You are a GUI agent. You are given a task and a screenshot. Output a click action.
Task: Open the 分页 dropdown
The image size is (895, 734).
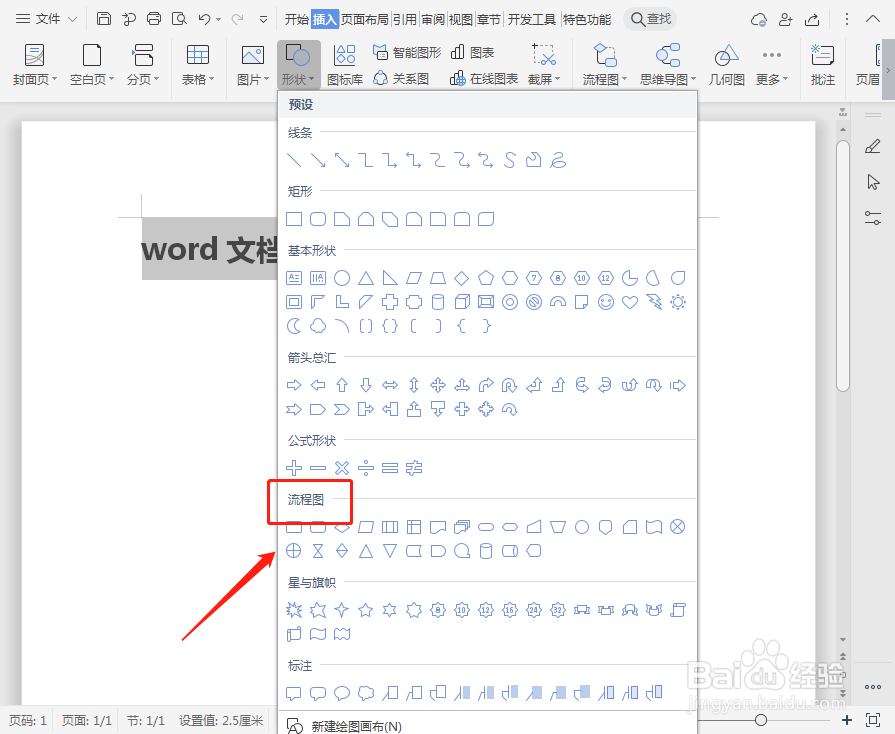(143, 64)
